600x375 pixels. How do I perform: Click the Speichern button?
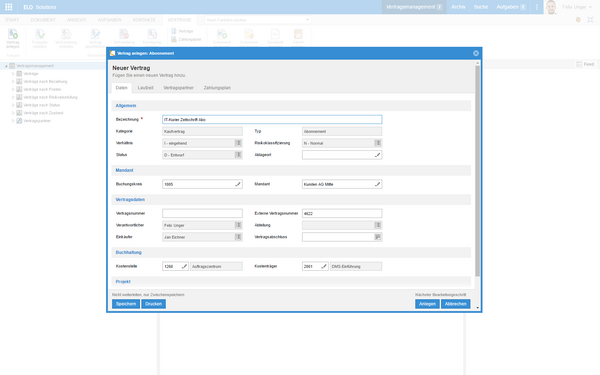click(x=126, y=304)
